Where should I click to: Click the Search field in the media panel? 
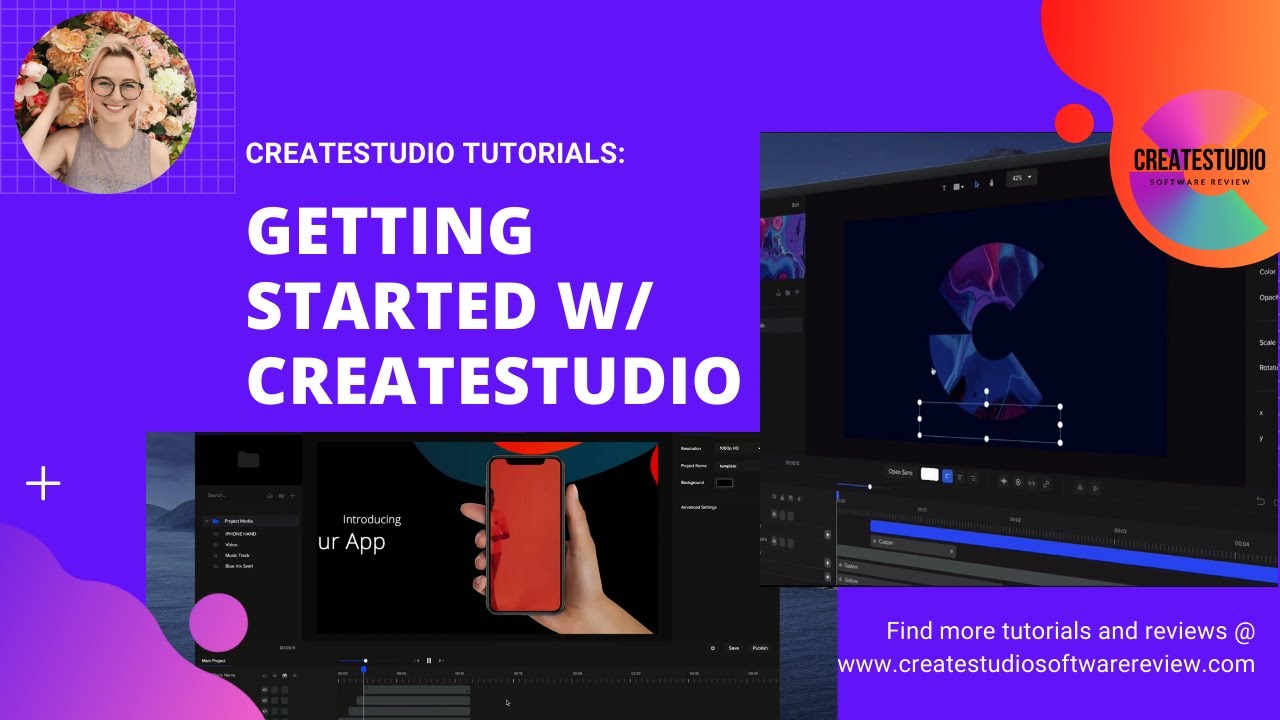[x=232, y=496]
